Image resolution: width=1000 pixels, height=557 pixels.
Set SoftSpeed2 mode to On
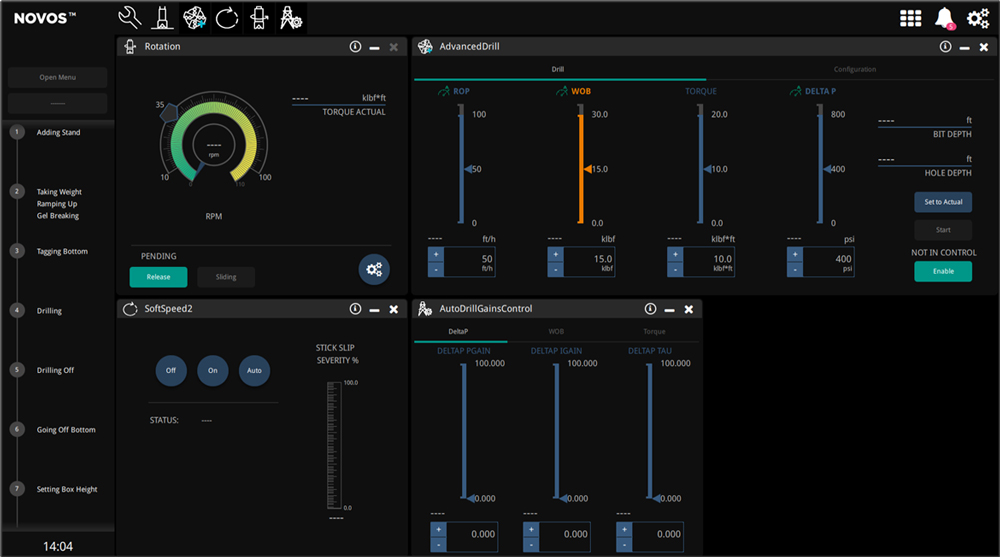click(212, 370)
